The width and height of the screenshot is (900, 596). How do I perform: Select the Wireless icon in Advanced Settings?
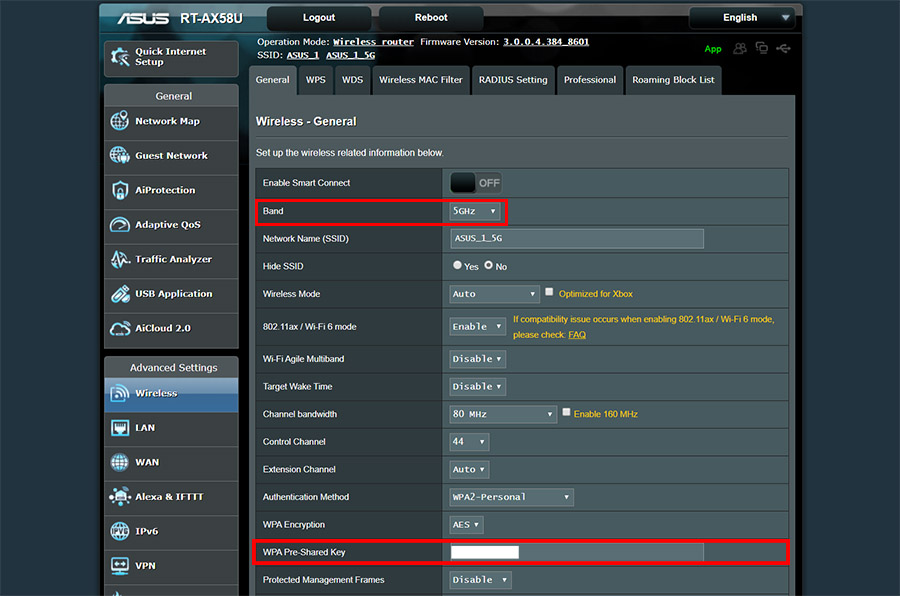tap(120, 393)
